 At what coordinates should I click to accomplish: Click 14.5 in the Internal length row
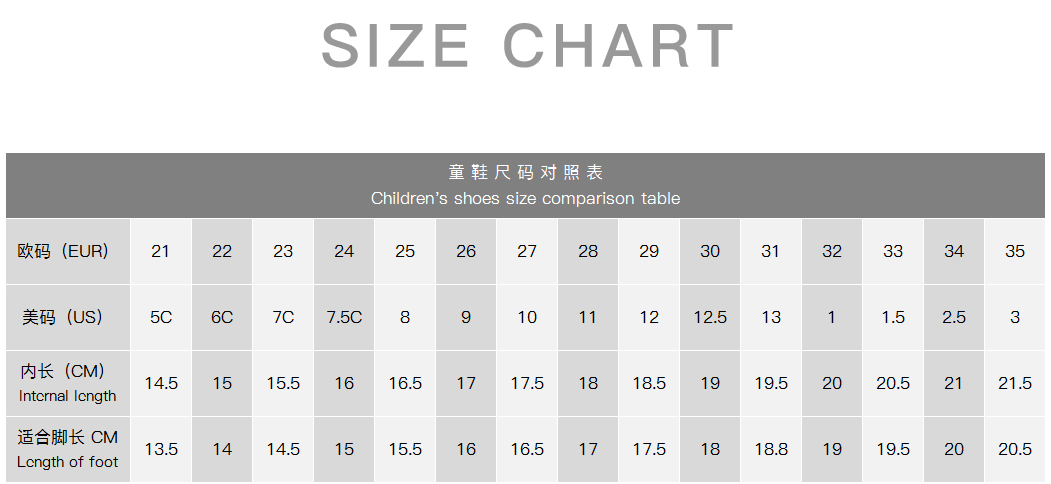click(x=161, y=383)
